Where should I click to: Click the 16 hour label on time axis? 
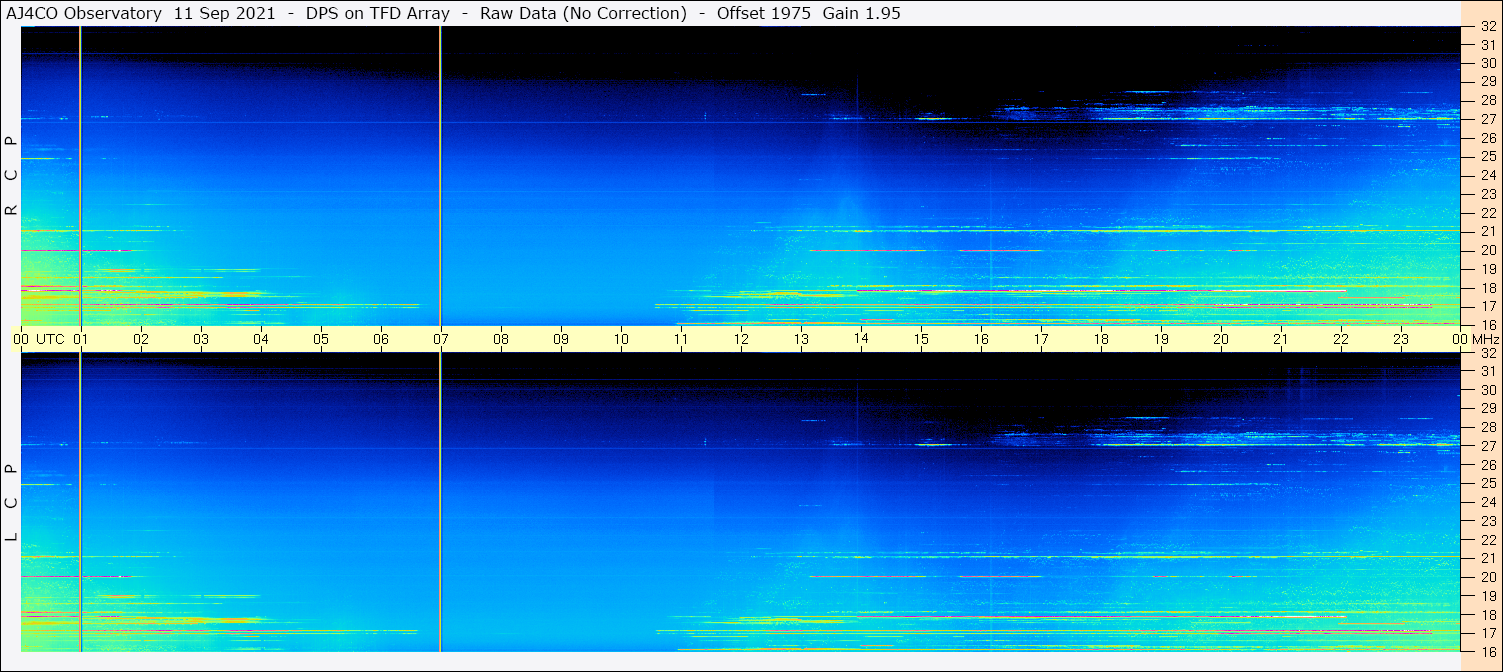coord(981,339)
